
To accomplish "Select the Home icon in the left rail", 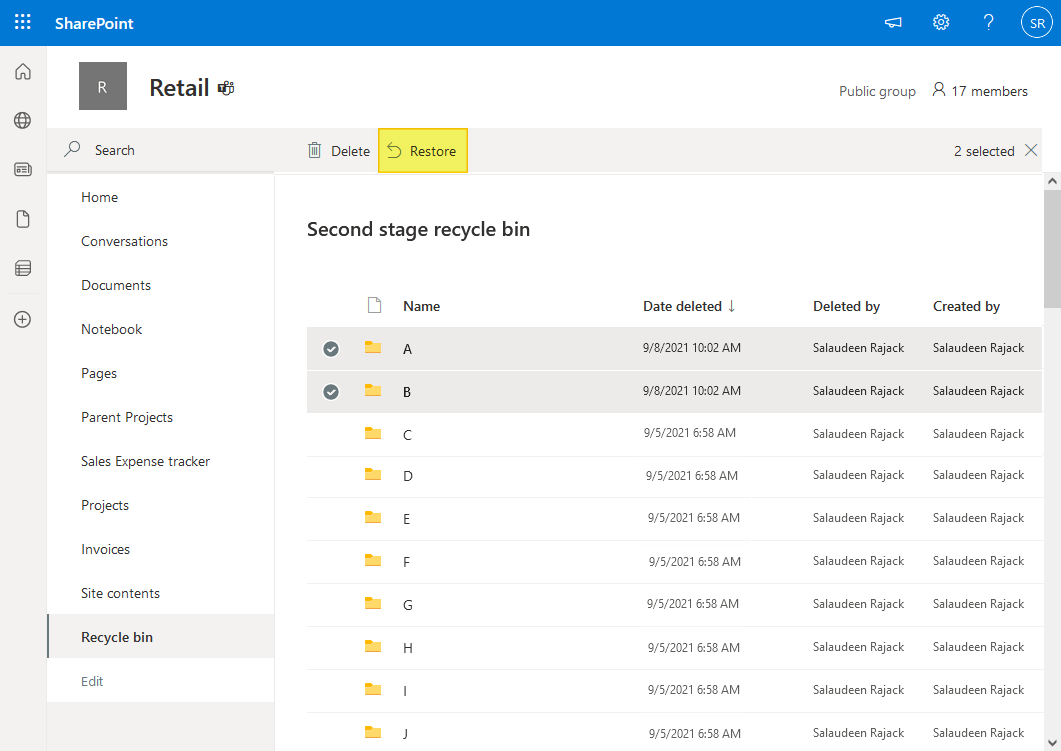I will [22, 71].
